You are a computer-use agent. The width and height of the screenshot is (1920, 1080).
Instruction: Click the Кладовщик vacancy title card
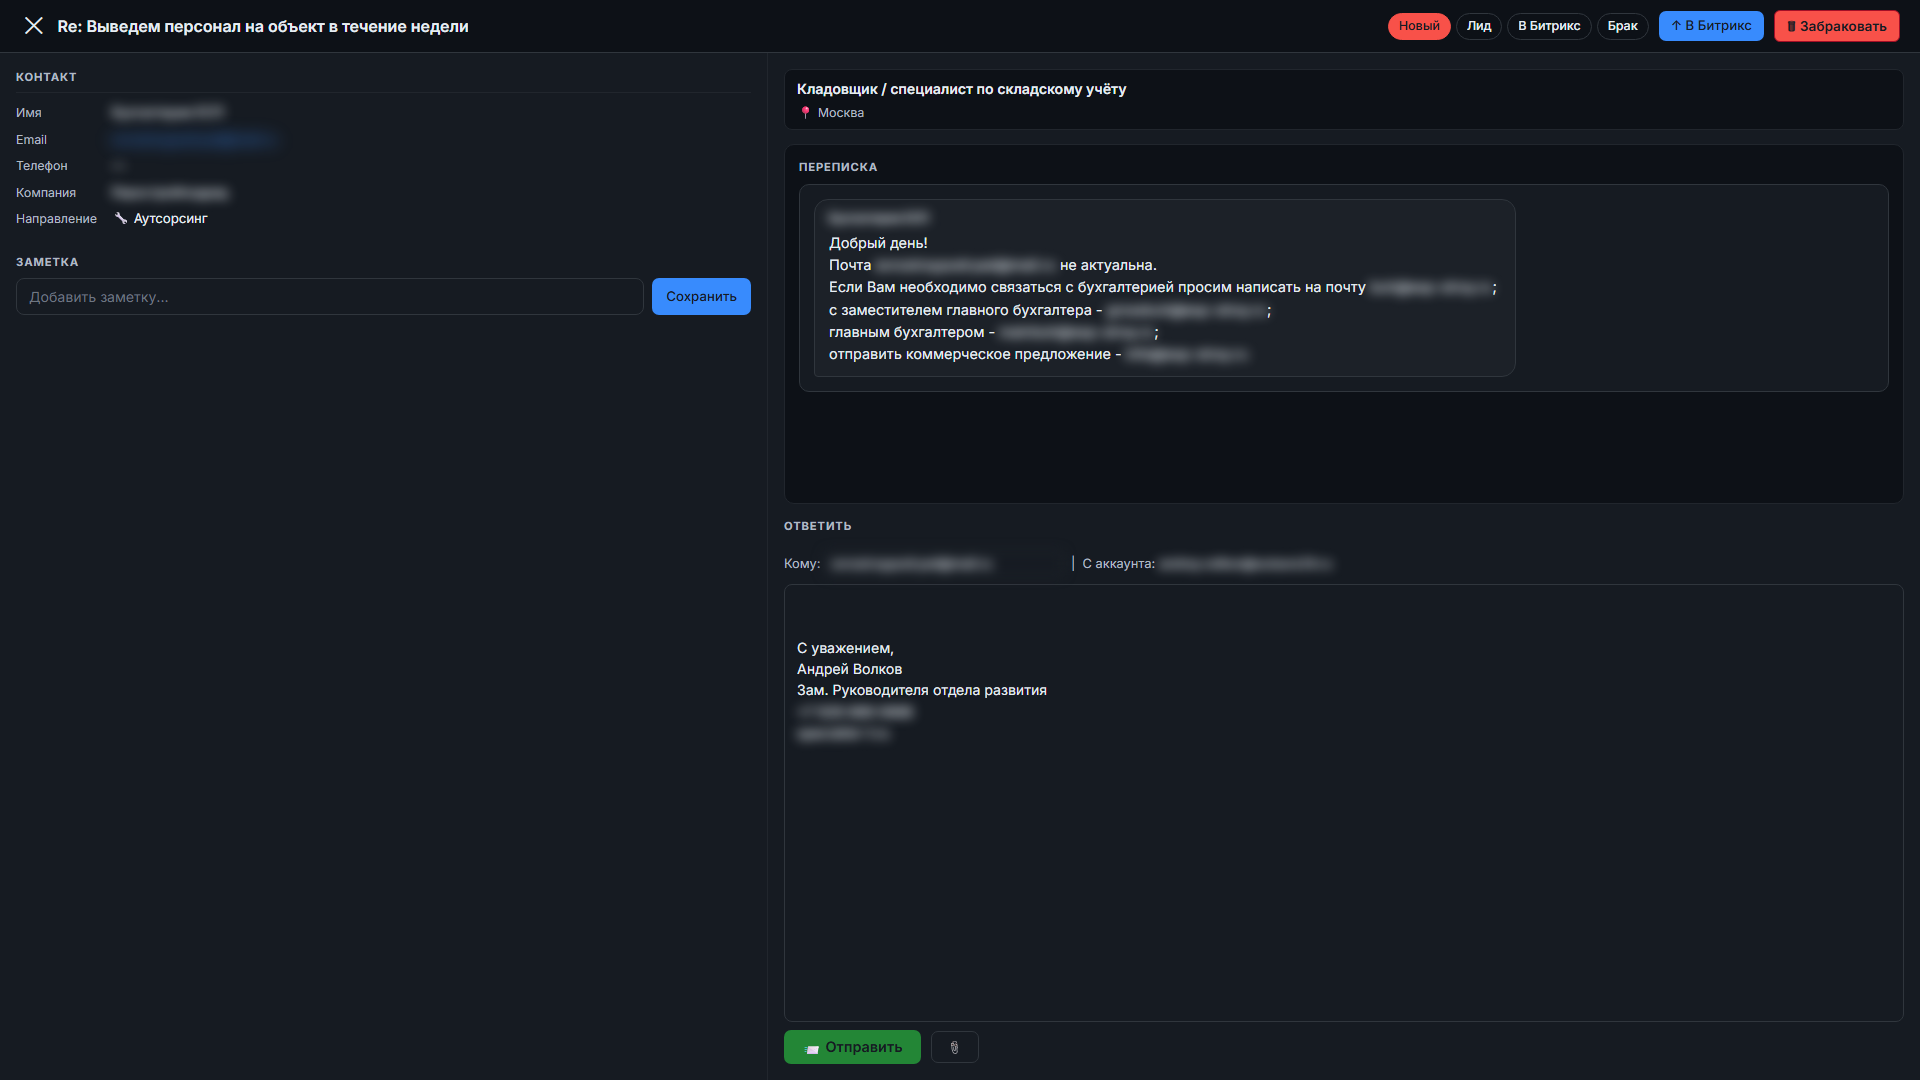(1343, 99)
